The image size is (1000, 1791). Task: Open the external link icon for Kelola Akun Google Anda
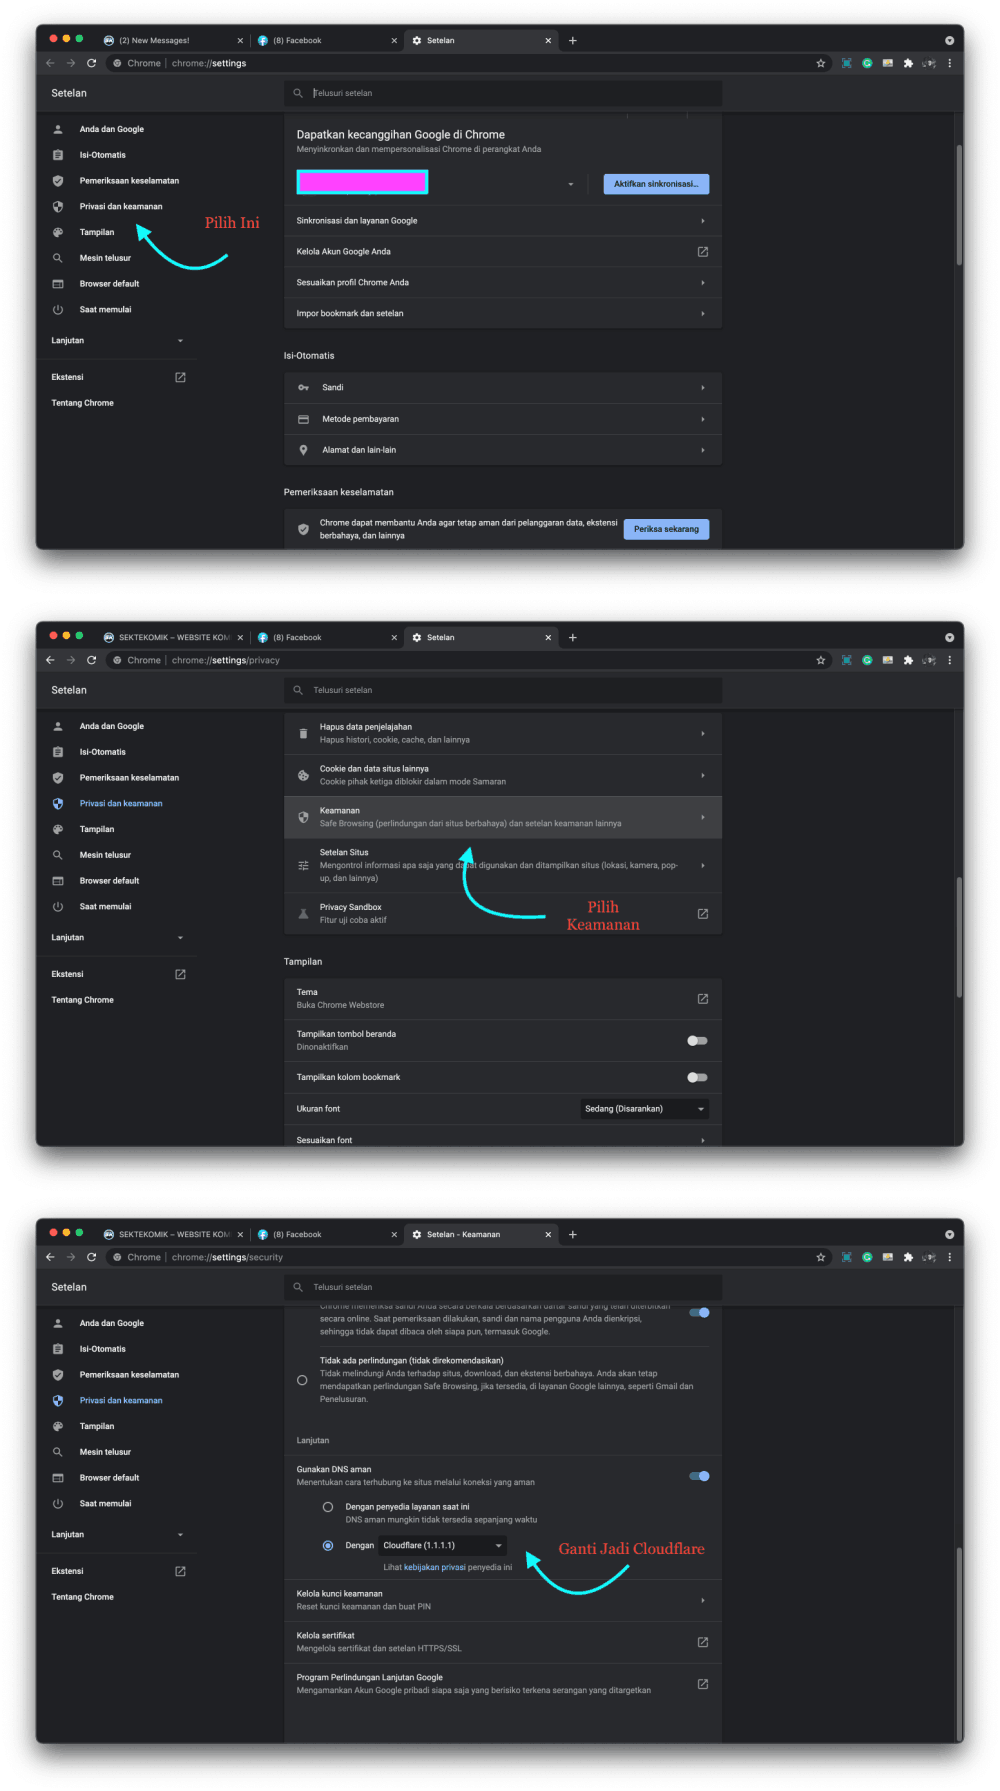702,252
